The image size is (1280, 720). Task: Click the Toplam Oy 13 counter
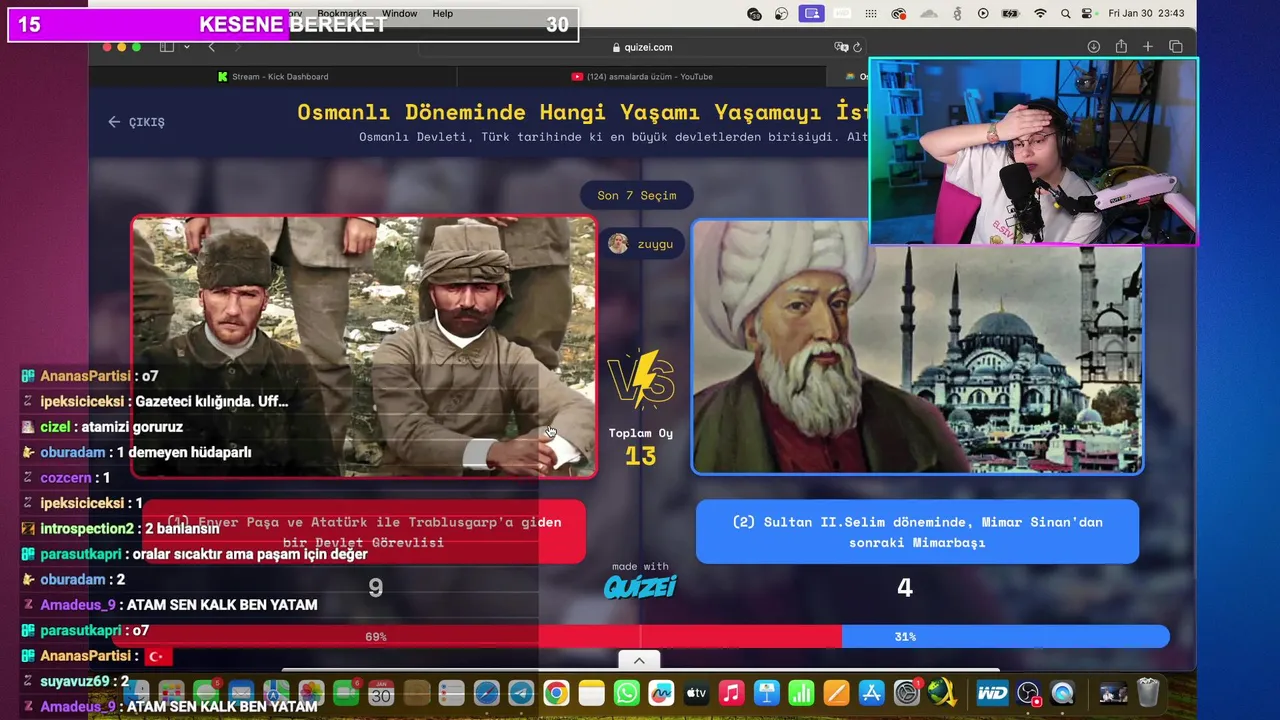641,447
